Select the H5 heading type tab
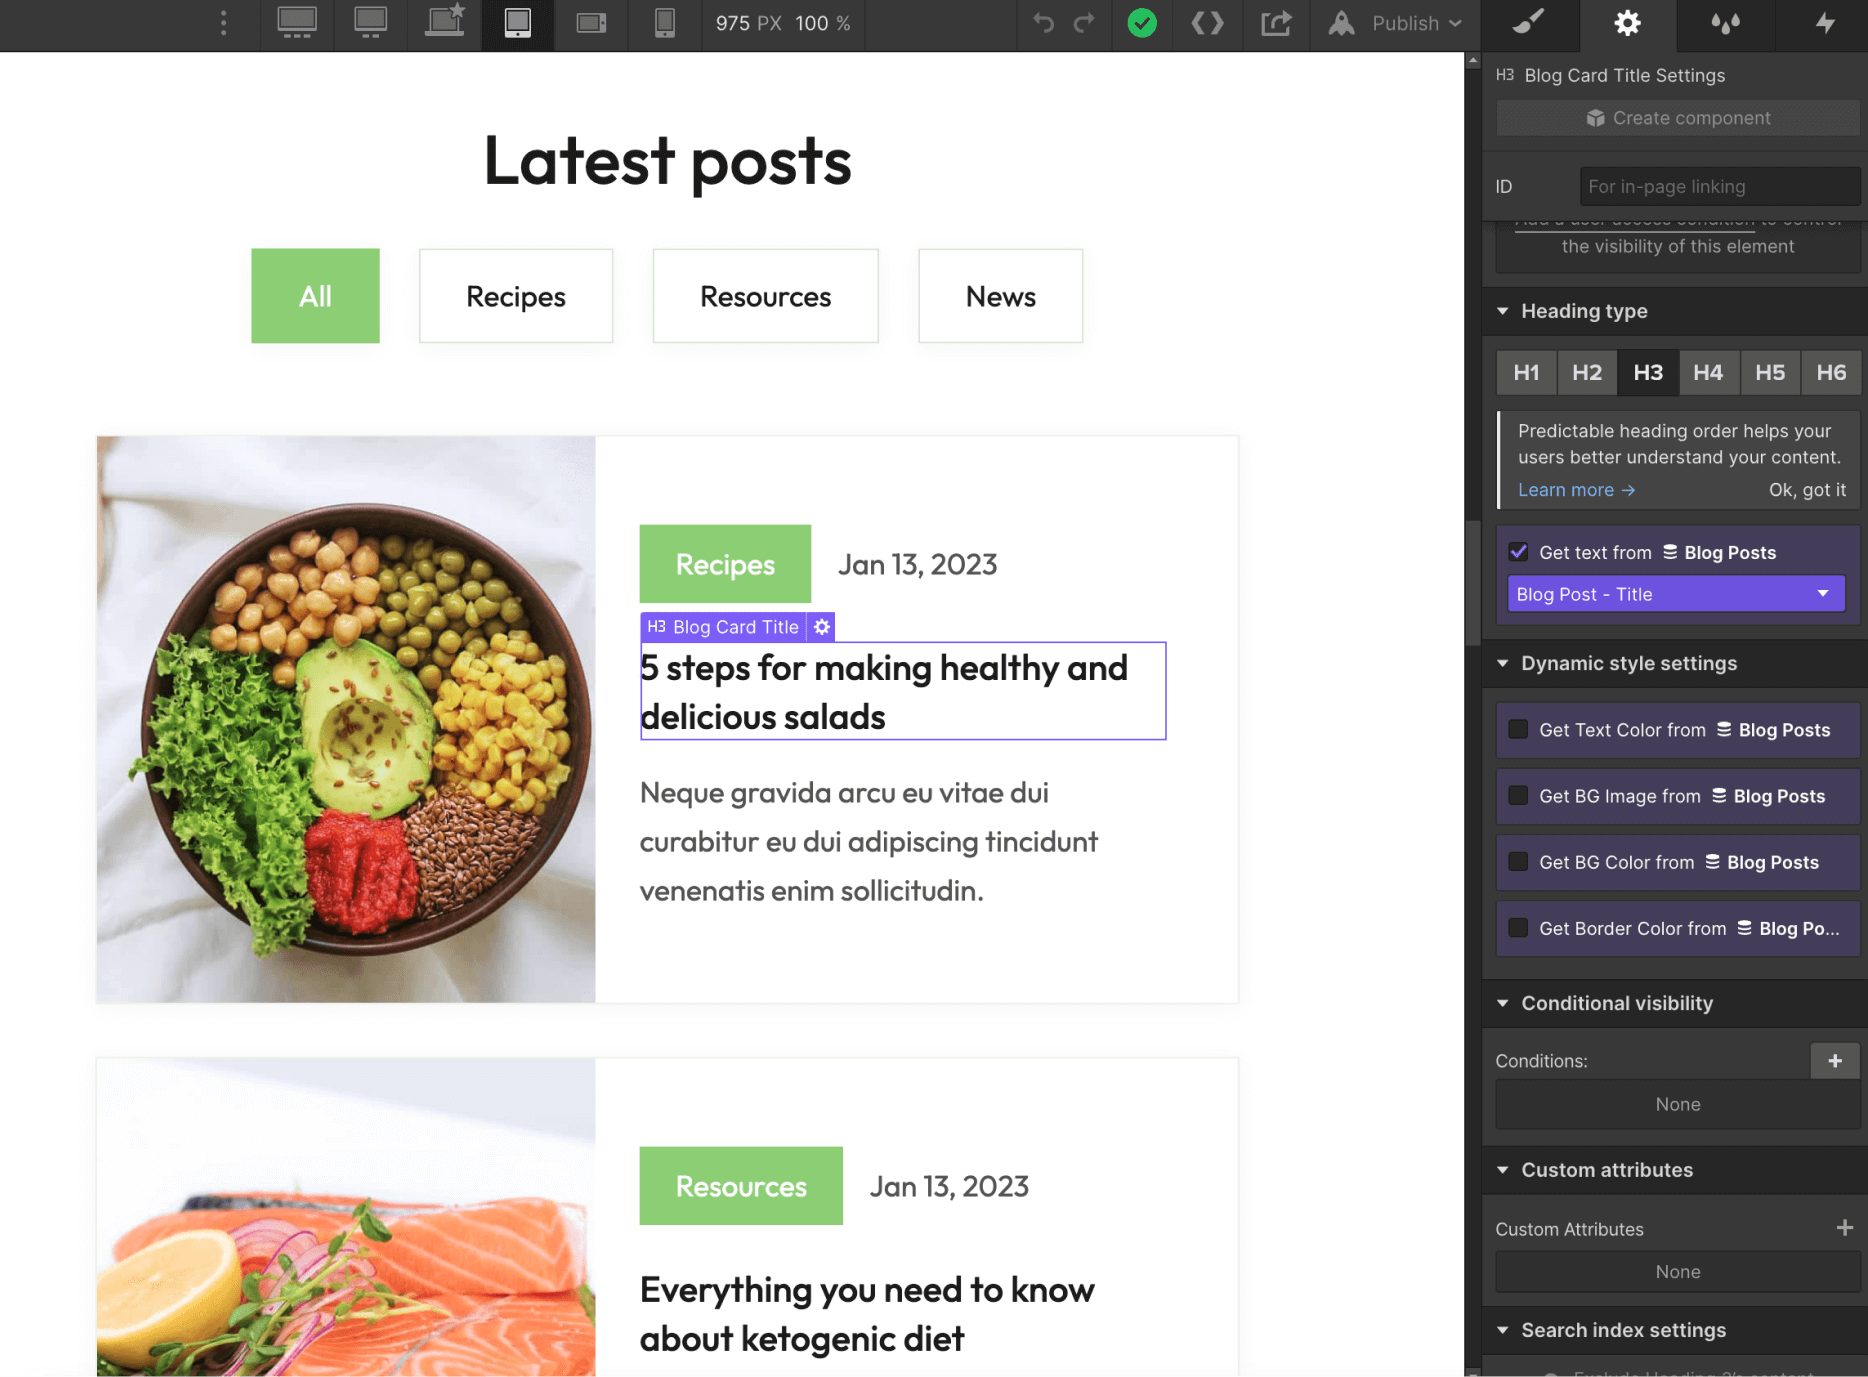The width and height of the screenshot is (1868, 1377). (1770, 372)
